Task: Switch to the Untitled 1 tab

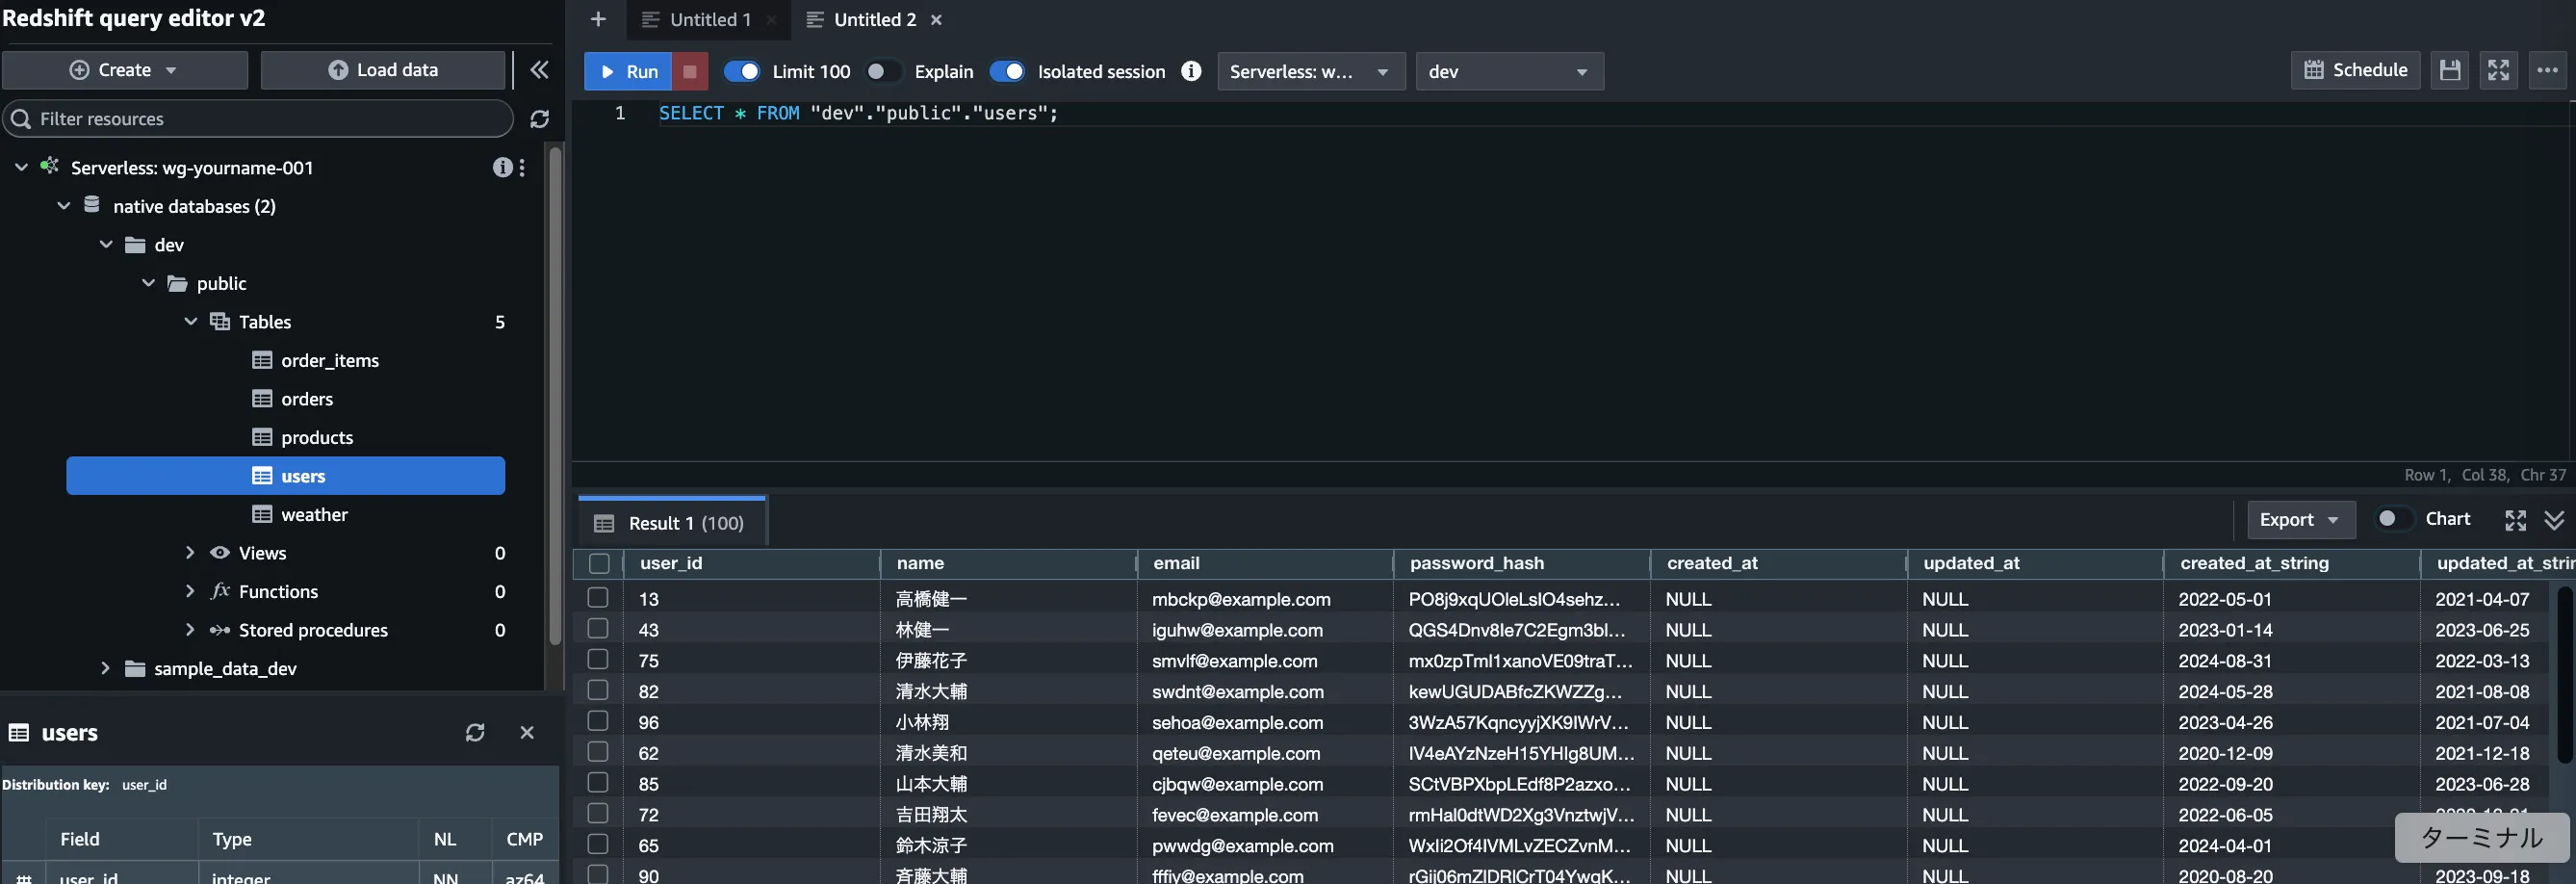Action: pos(709,19)
